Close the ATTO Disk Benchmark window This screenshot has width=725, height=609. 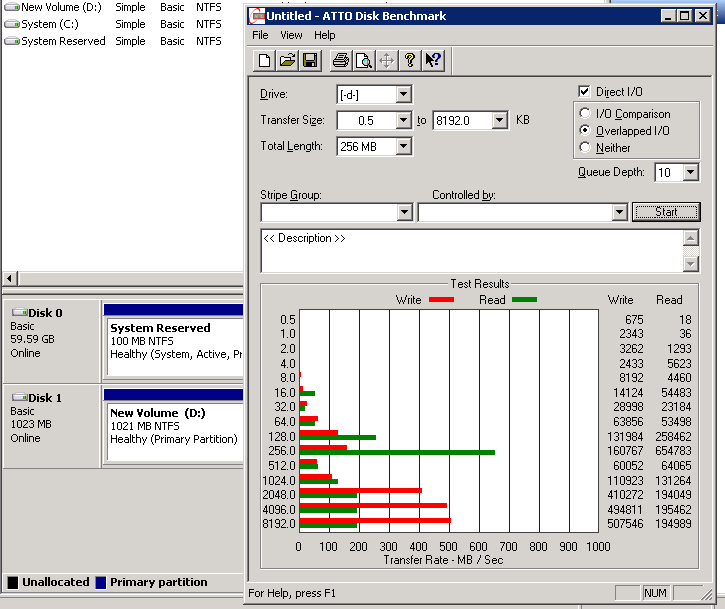click(x=703, y=16)
